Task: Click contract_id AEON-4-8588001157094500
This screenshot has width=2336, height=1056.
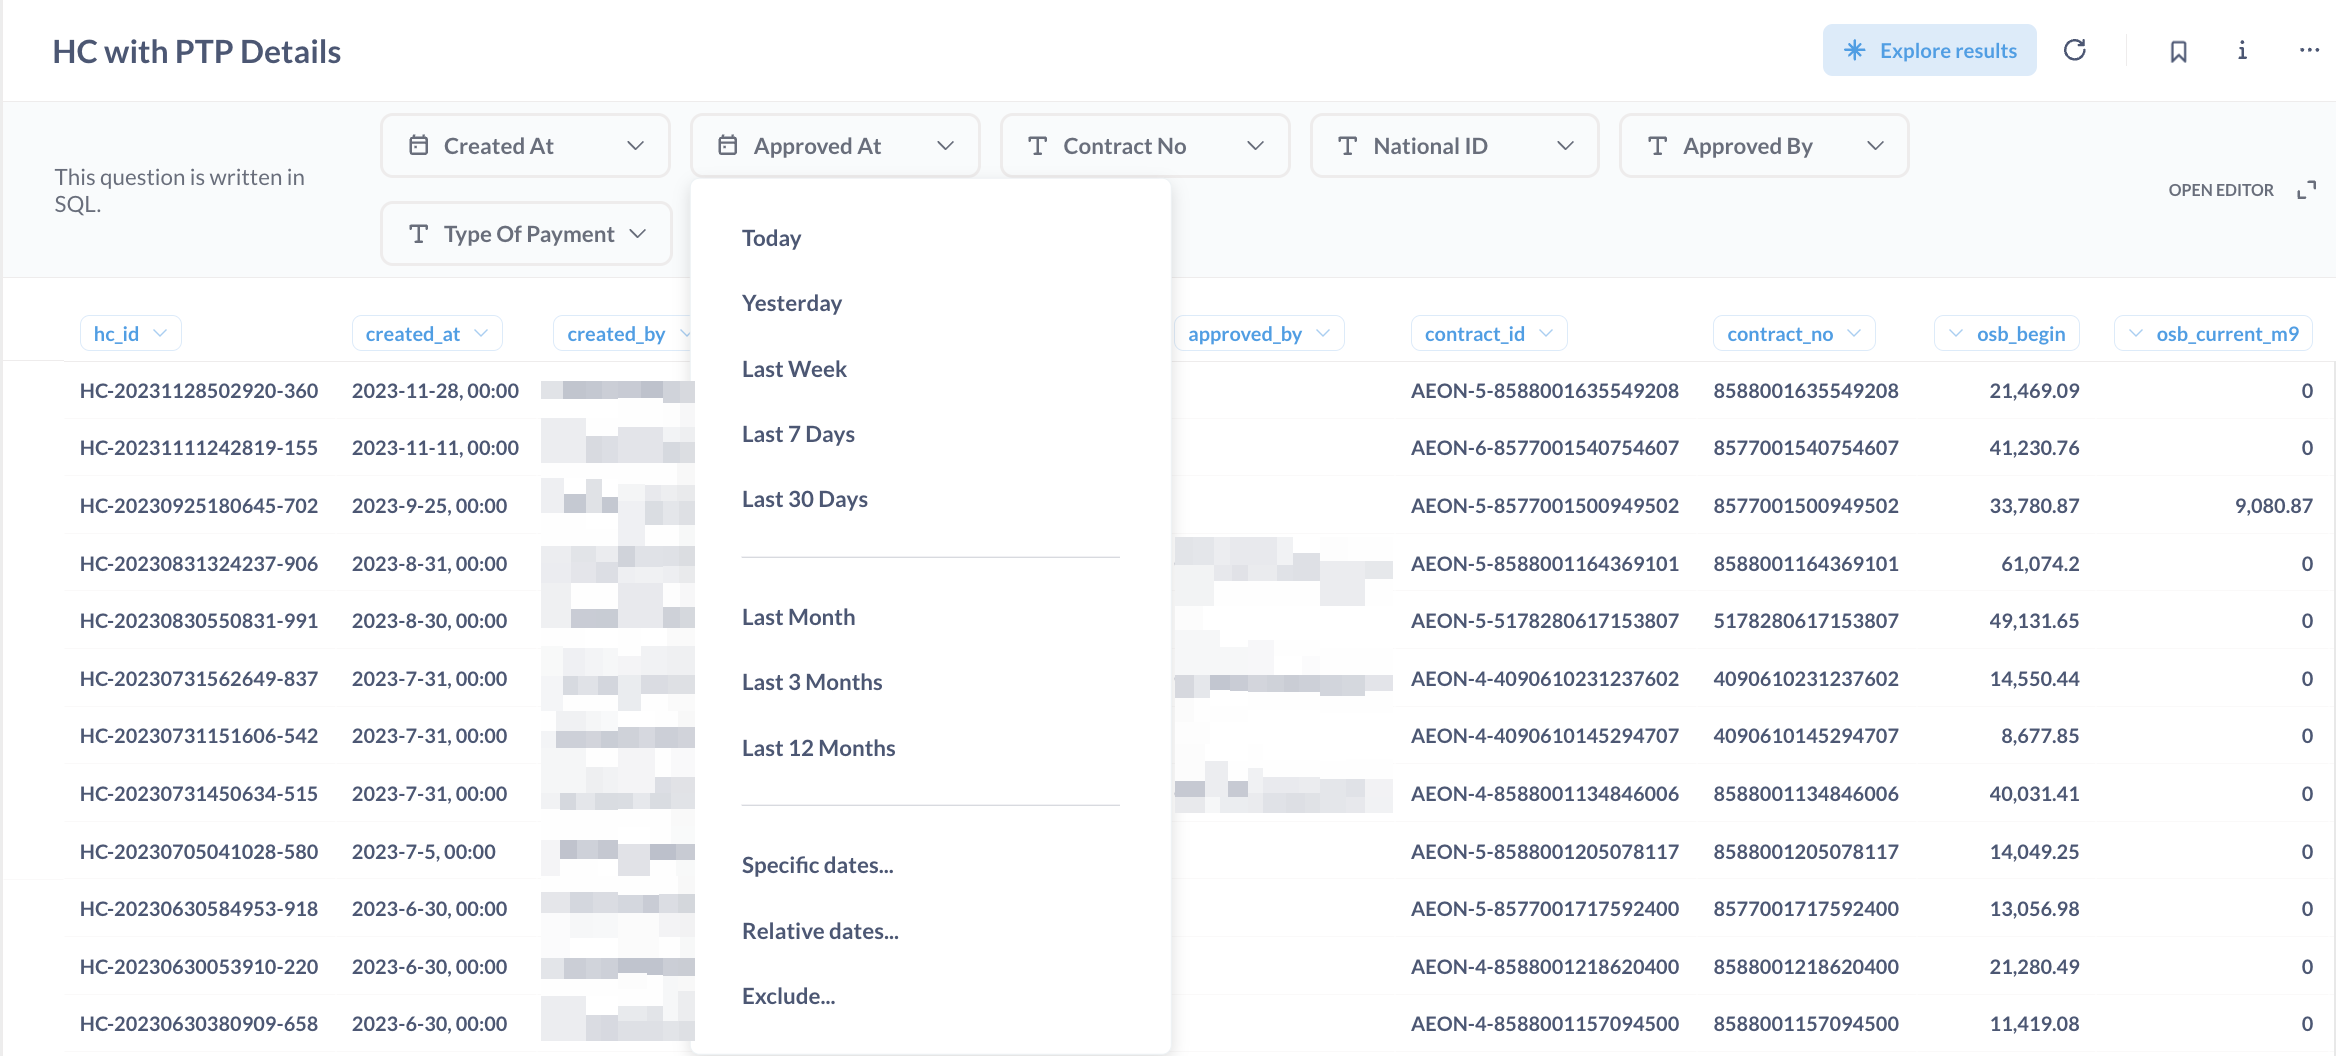Action: 1545,1024
